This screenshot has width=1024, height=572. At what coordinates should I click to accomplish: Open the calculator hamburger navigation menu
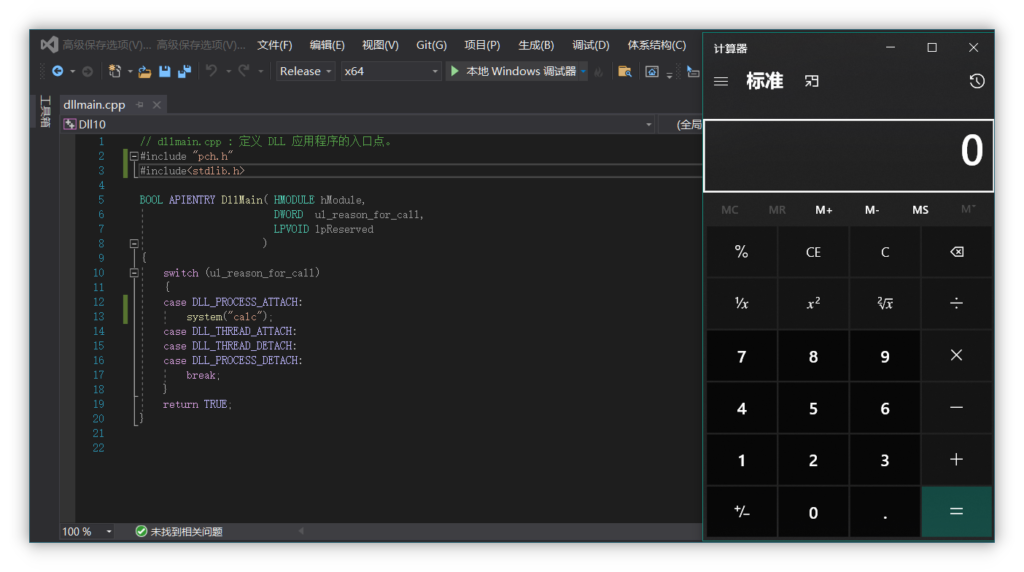tap(721, 82)
